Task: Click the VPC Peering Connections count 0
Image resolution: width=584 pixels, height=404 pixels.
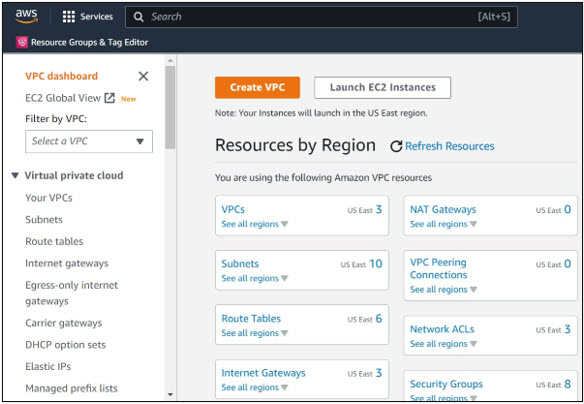Action: pos(567,264)
